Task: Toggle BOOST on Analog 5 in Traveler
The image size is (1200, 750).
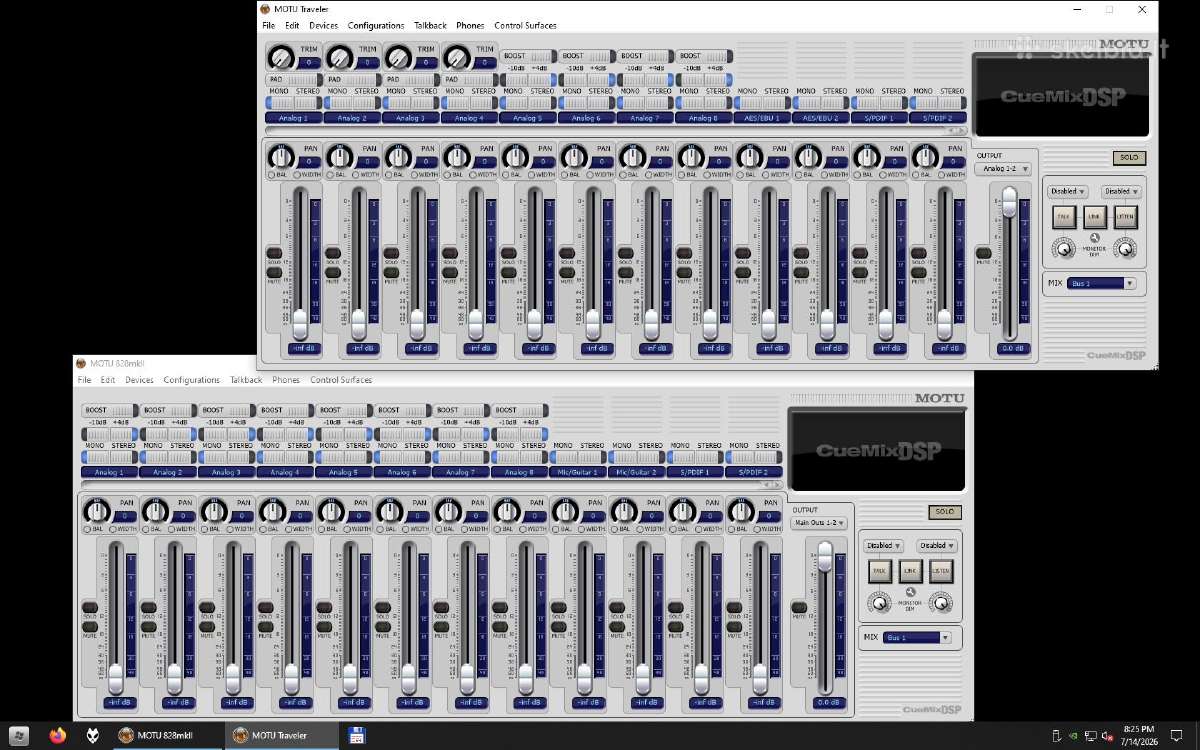Action: (x=528, y=56)
